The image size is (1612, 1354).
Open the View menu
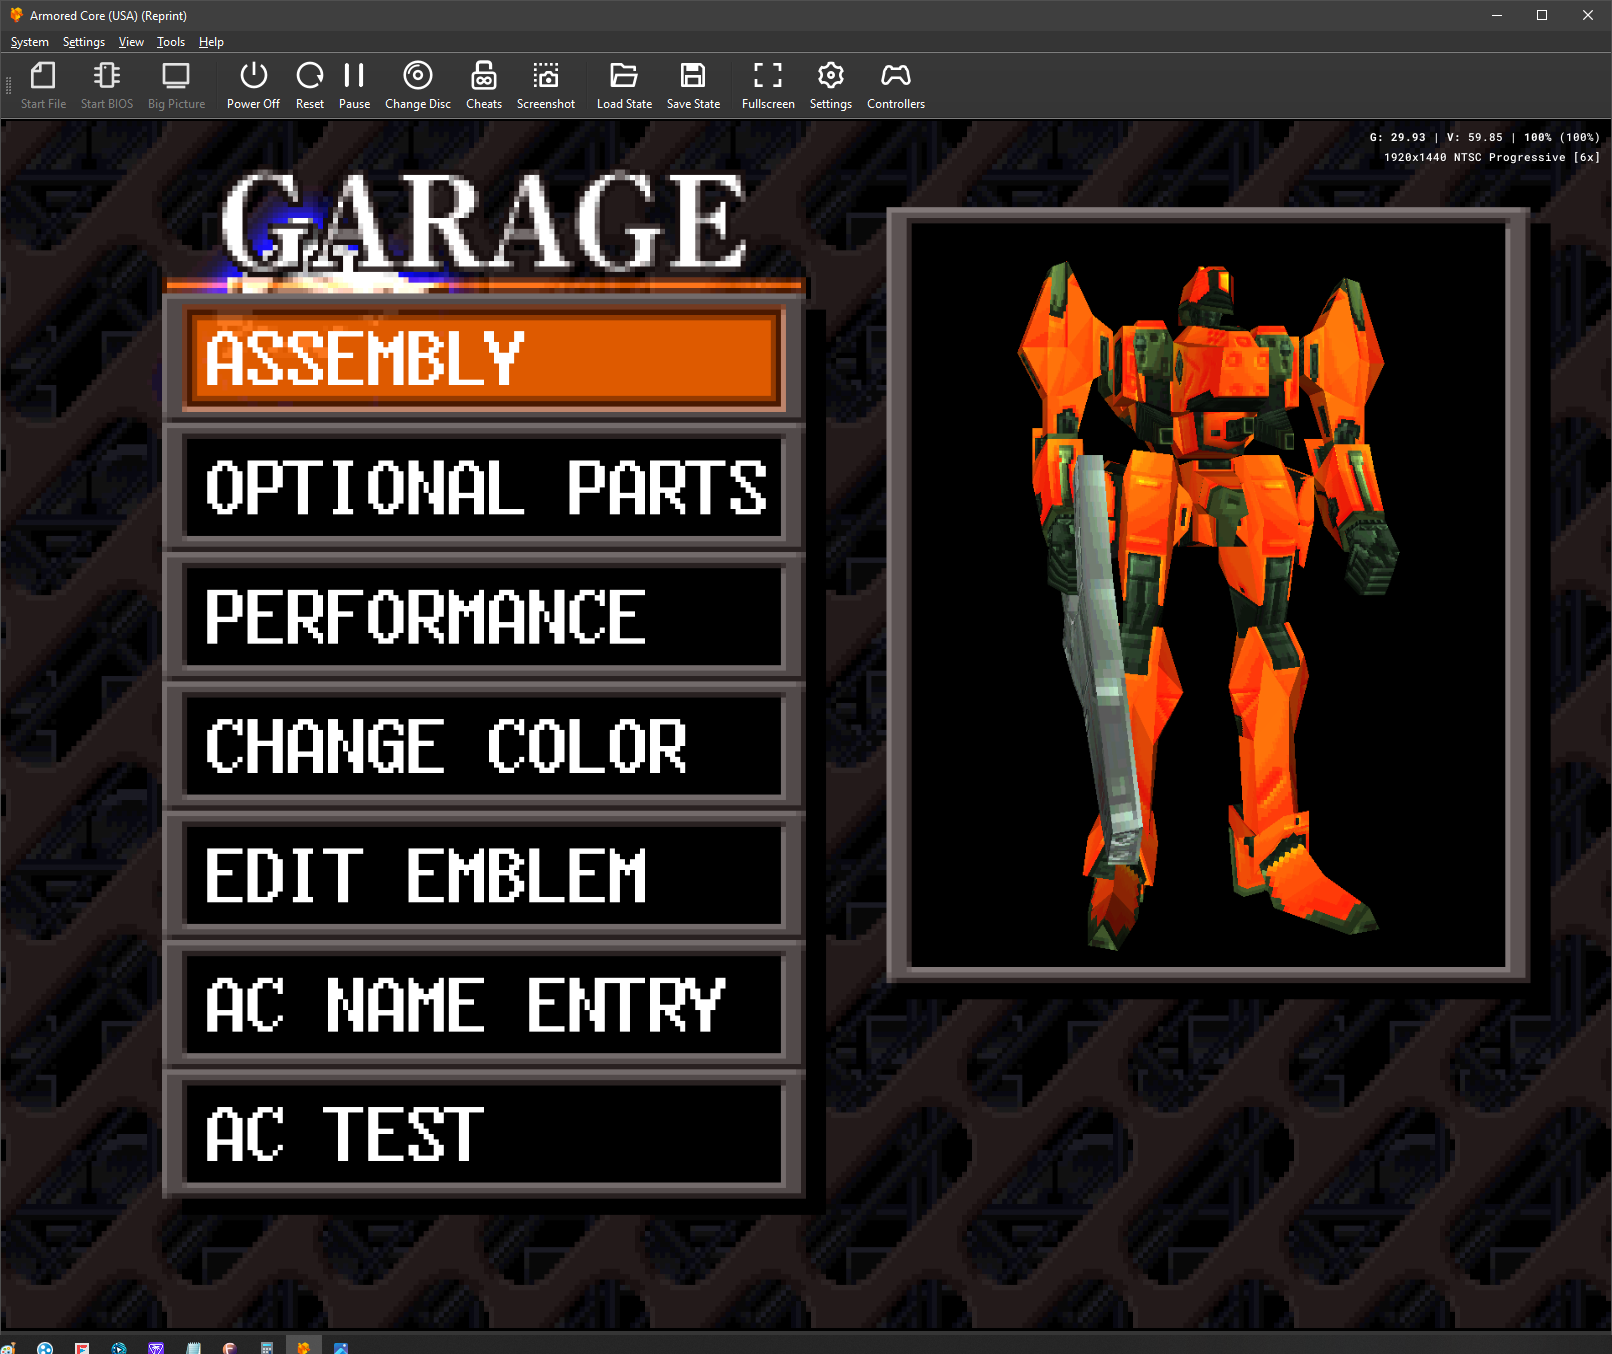[x=131, y=42]
